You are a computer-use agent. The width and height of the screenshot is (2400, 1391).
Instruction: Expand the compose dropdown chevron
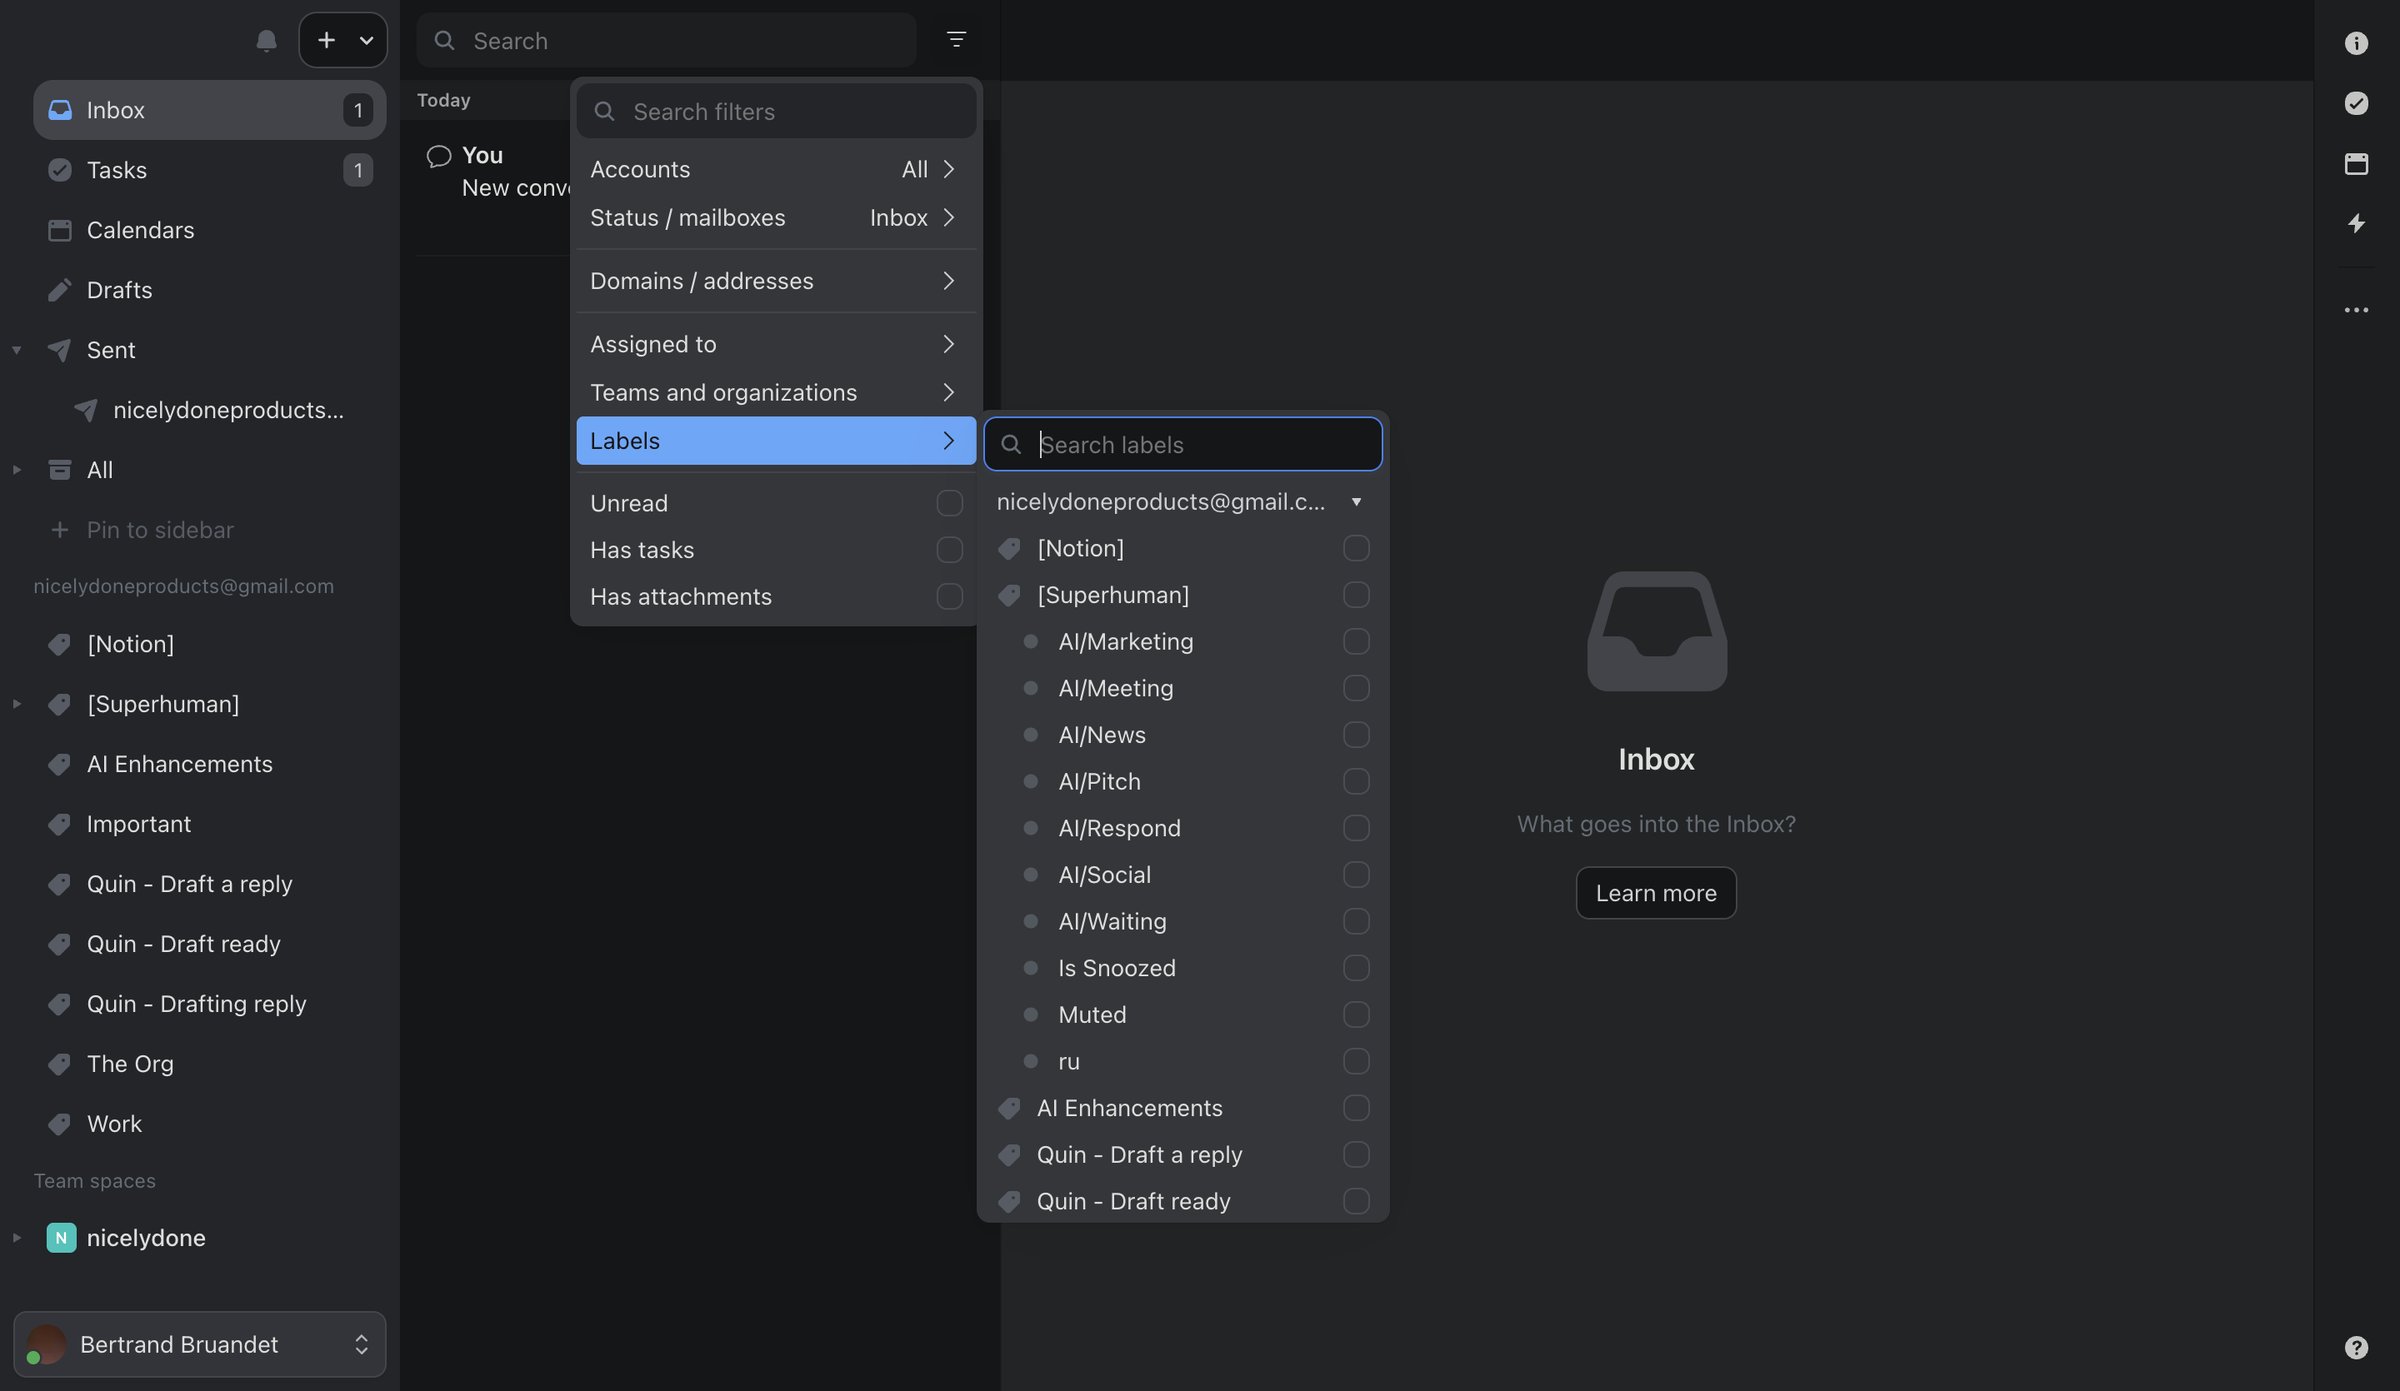(366, 40)
